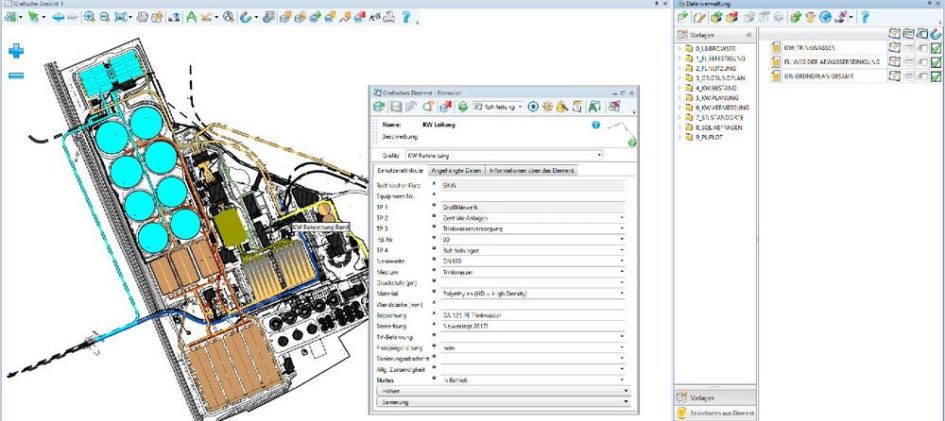945x421 pixels.
Task: Expand the 4_KW:BESTAND folder in tree
Action: [x=680, y=89]
